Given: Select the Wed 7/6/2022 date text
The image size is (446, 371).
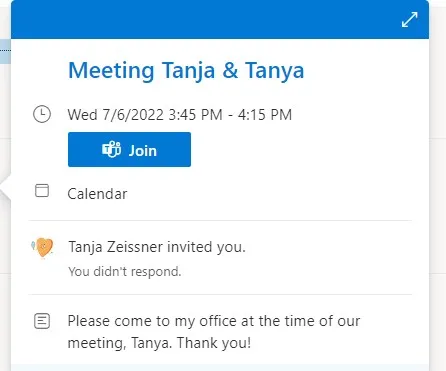Looking at the screenshot, I should point(116,115).
